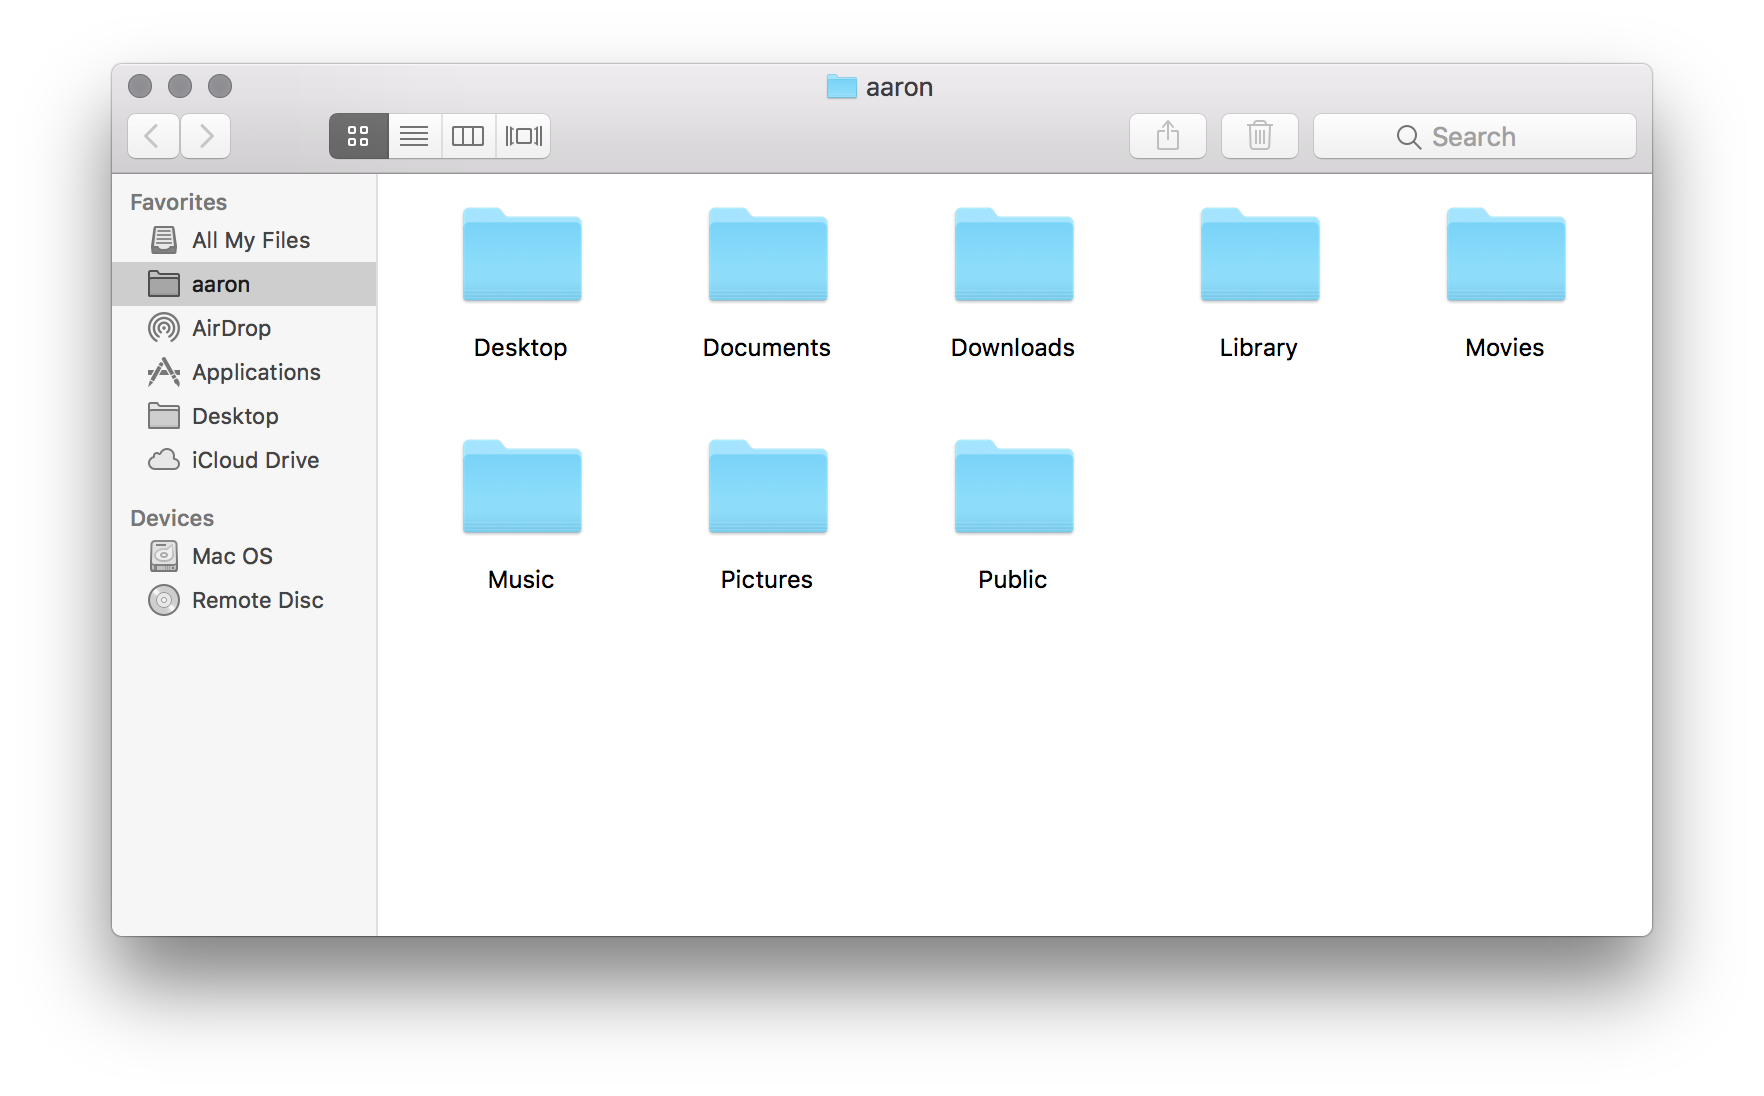This screenshot has width=1764, height=1096.
Task: Click the Music folder name label
Action: 521,580
